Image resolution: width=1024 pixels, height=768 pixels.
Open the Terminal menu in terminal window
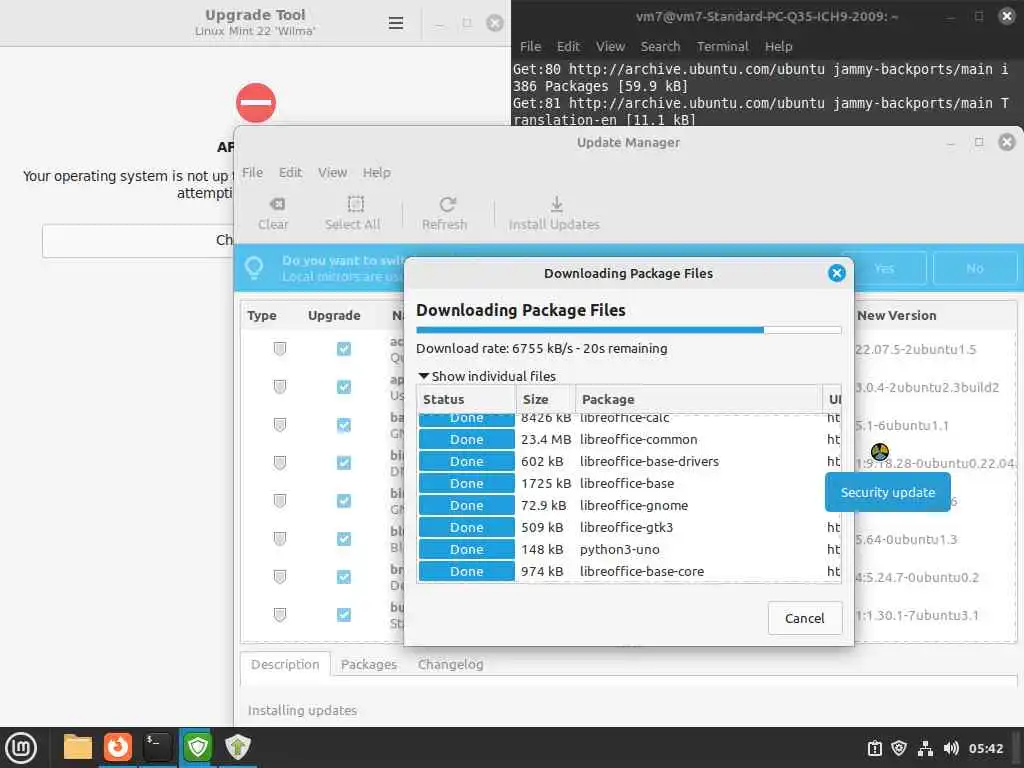coord(722,46)
